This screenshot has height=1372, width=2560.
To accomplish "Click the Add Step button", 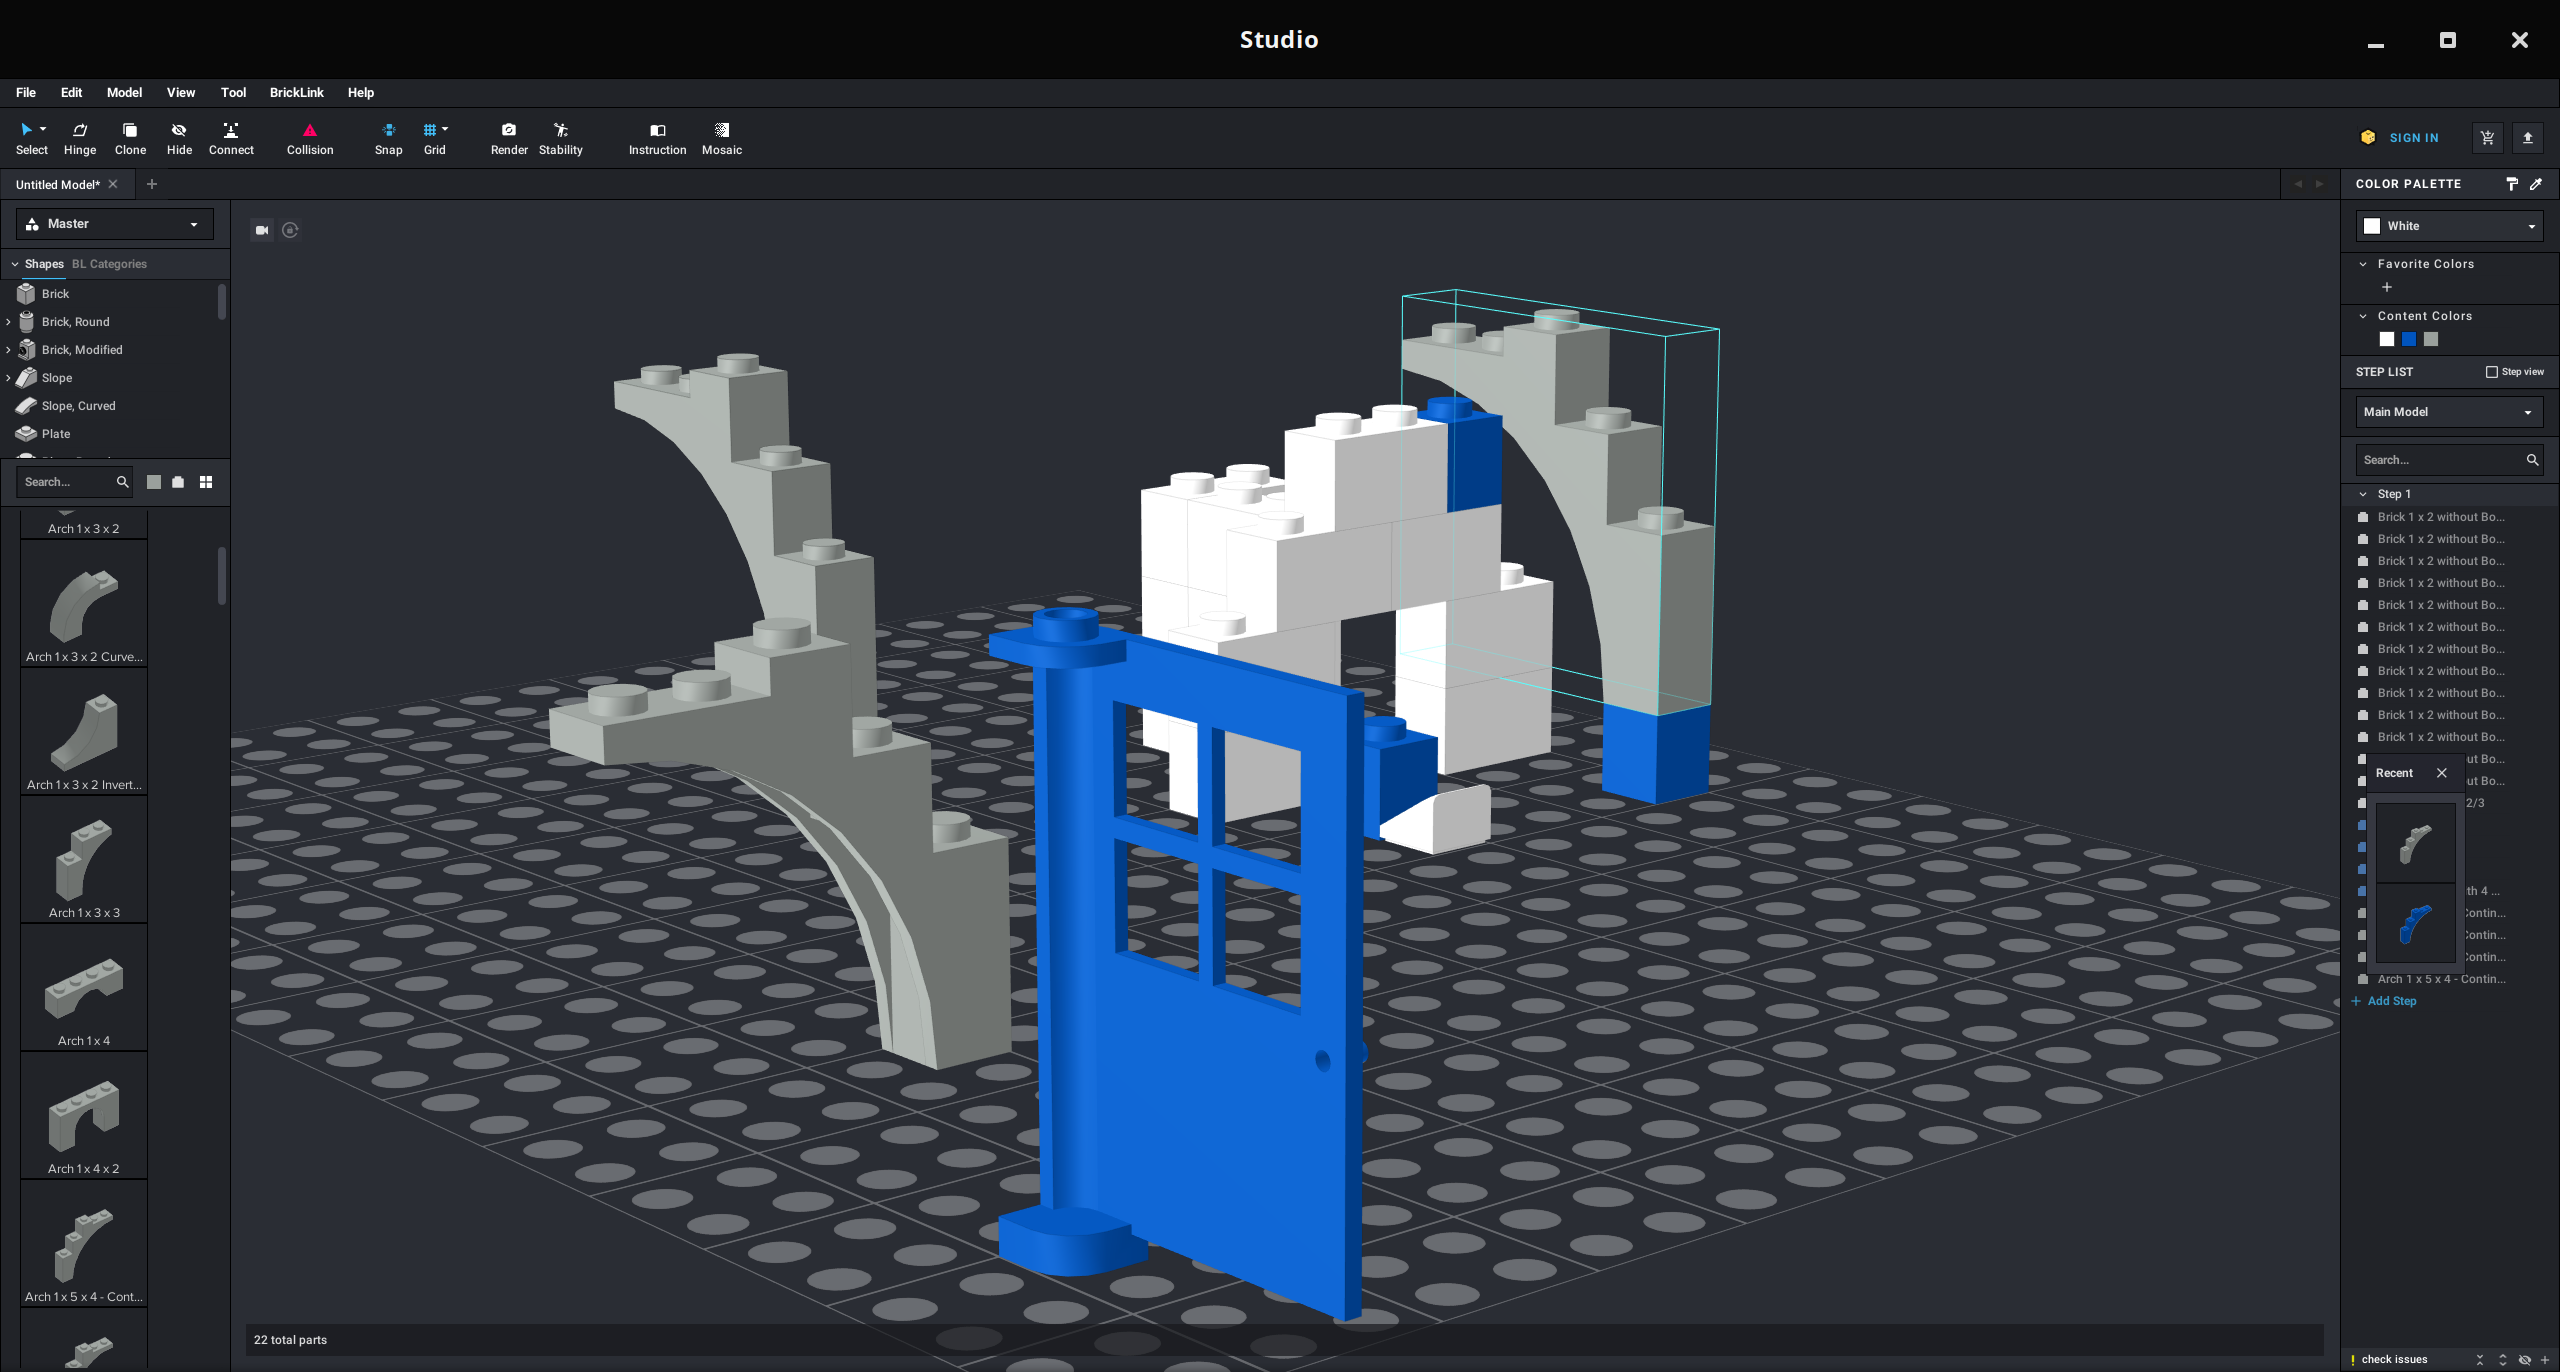I will (x=2392, y=1001).
